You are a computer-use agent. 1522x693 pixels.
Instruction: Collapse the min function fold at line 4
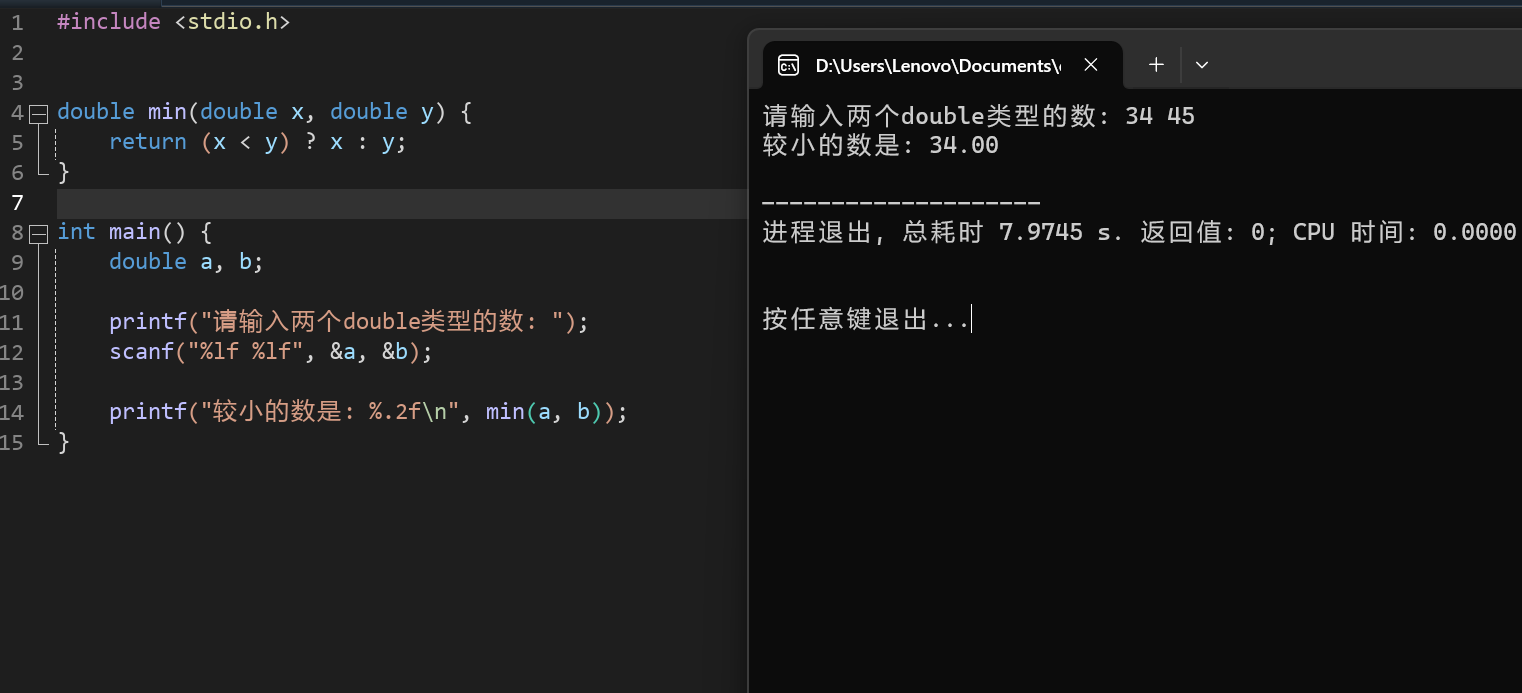[38, 112]
